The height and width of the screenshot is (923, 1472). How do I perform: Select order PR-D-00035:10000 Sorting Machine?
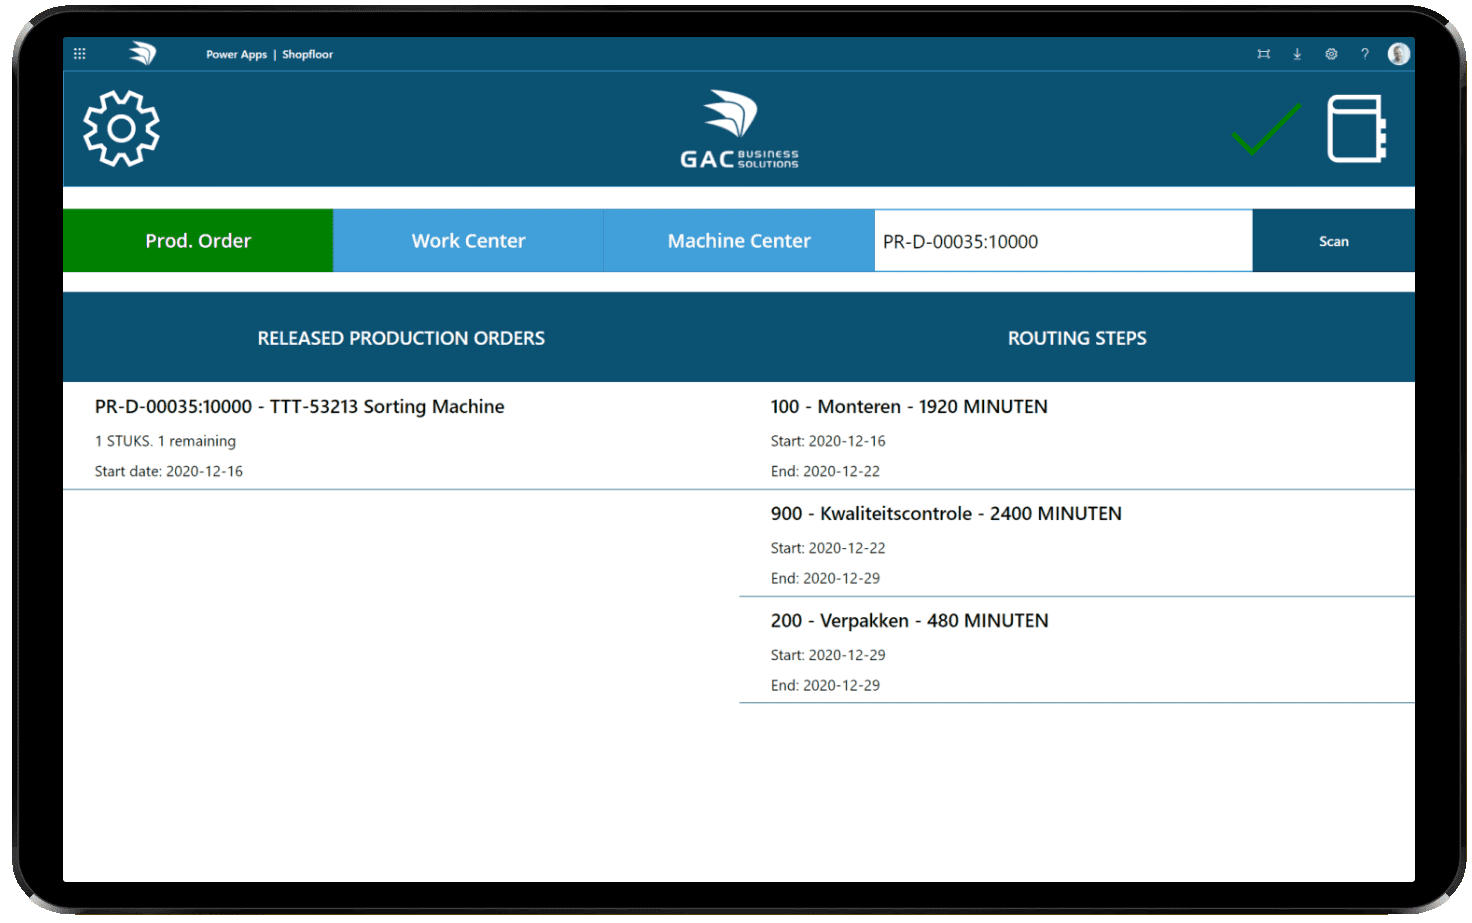[x=401, y=436]
